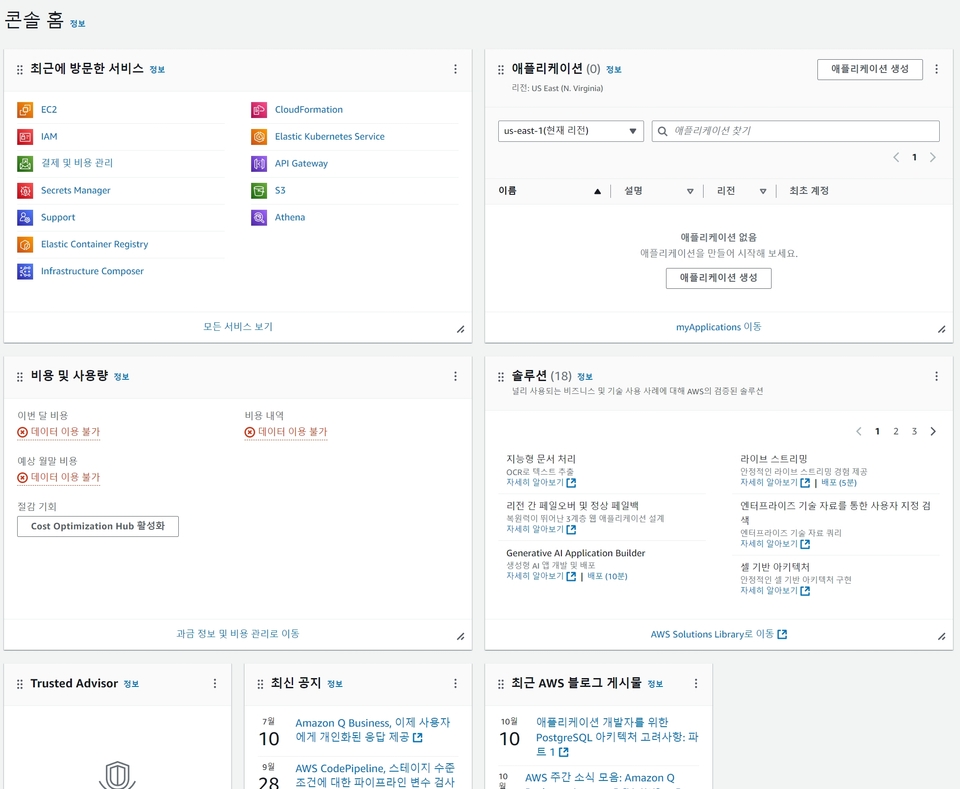The width and height of the screenshot is (960, 789).
Task: Open Amazon Q Business announcement link
Action: [373, 730]
